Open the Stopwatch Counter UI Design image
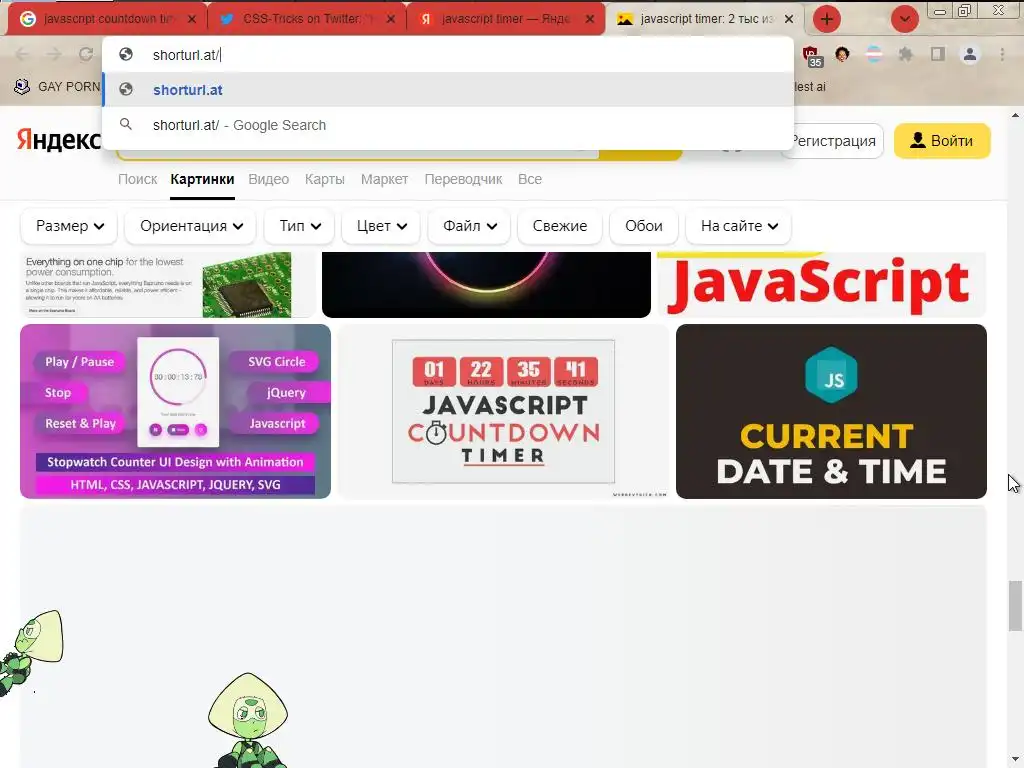Image resolution: width=1024 pixels, height=768 pixels. tap(175, 411)
